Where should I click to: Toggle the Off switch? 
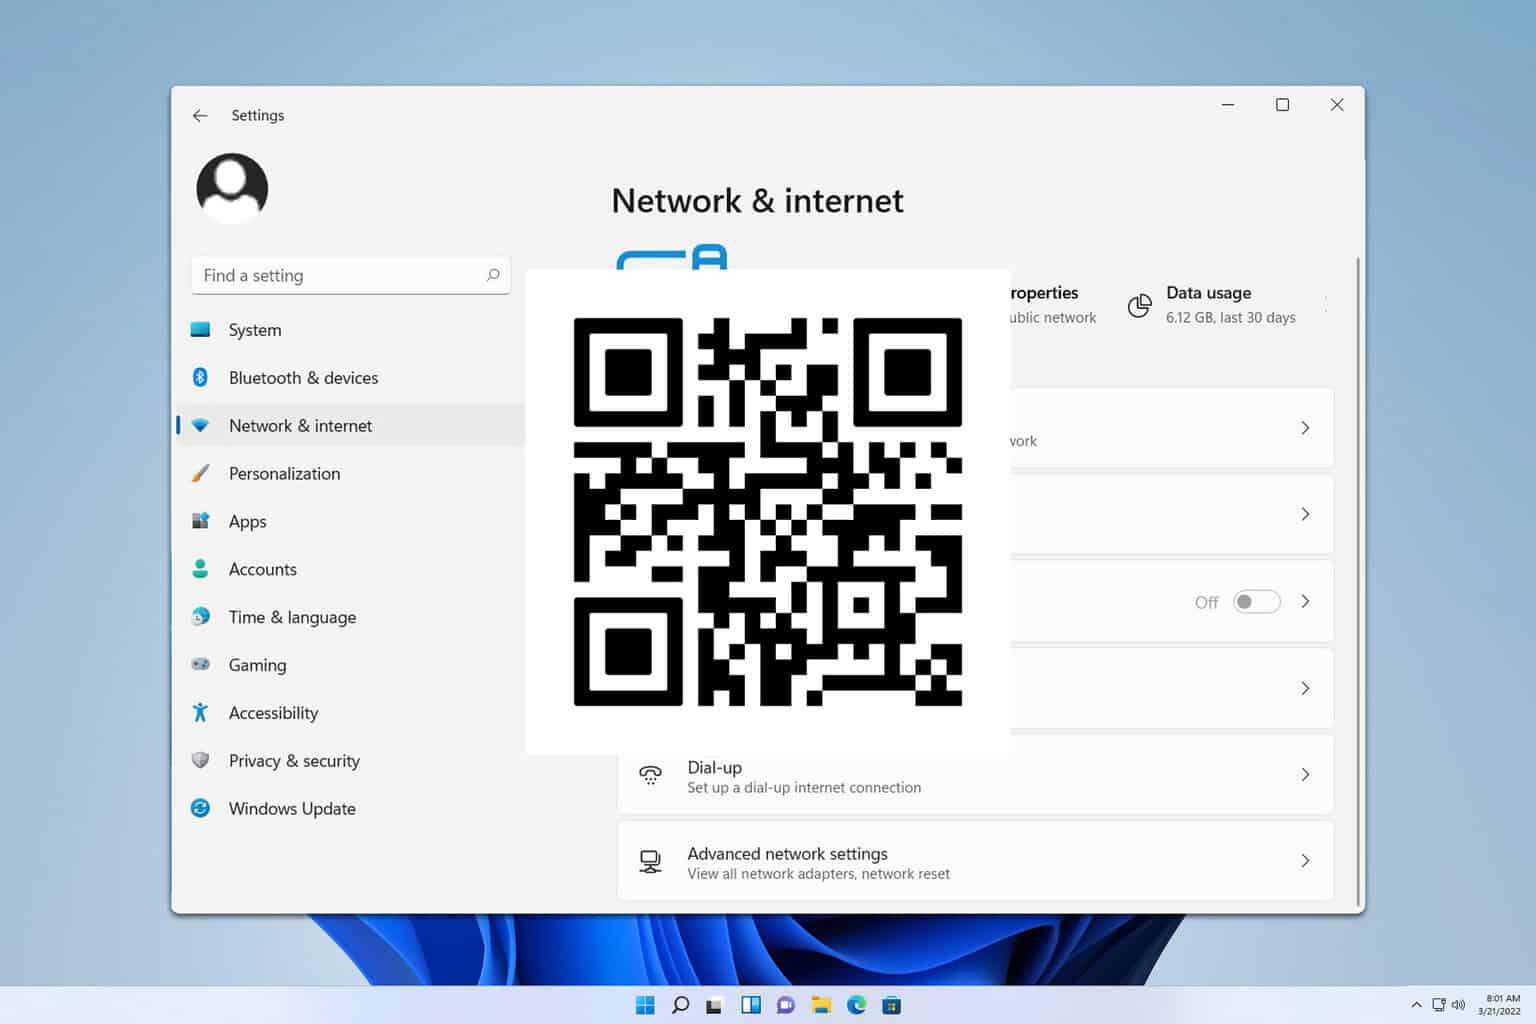(x=1257, y=602)
